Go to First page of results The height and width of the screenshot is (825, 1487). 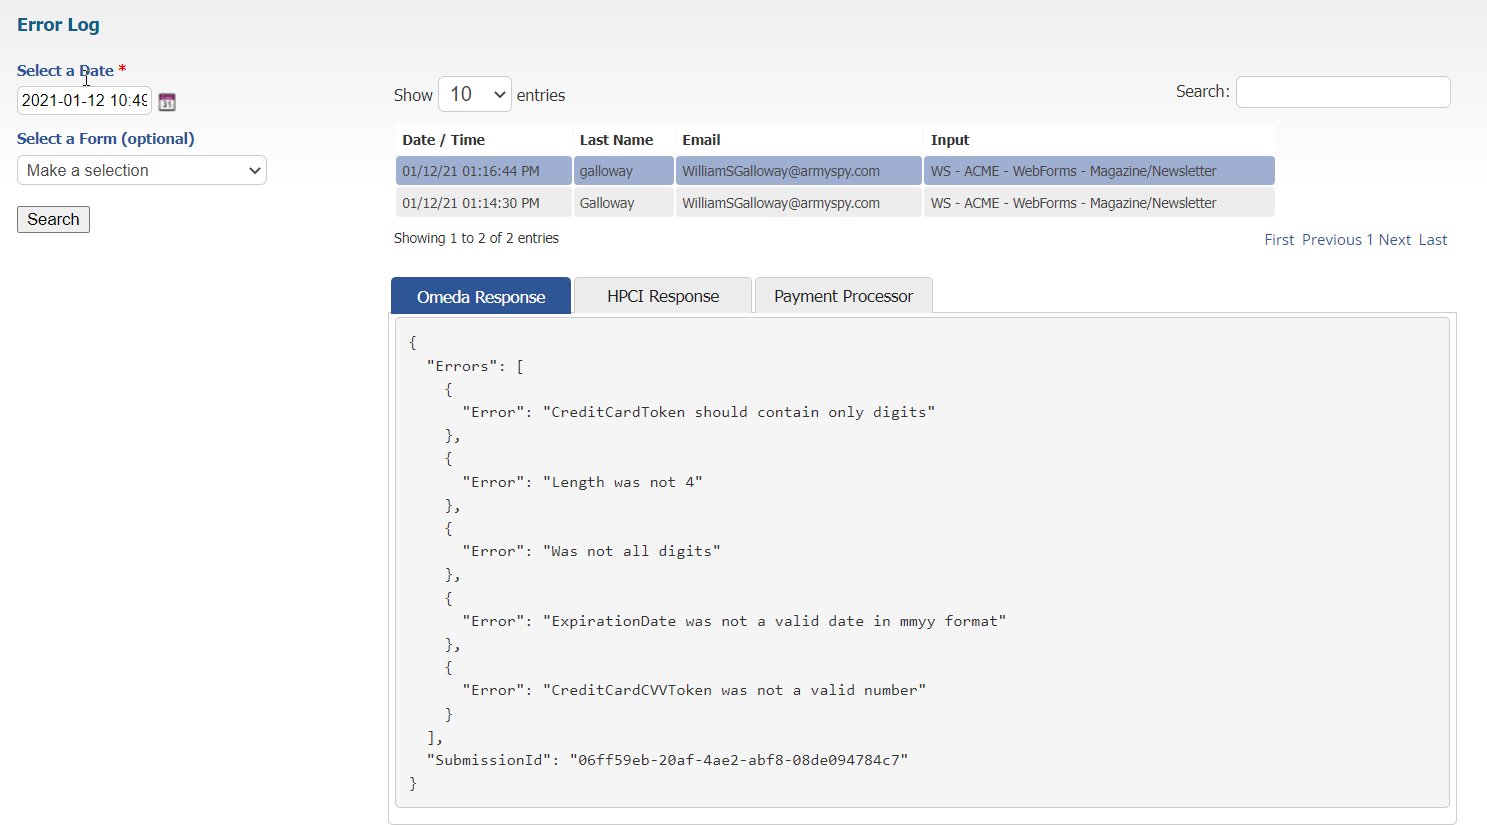tap(1279, 240)
